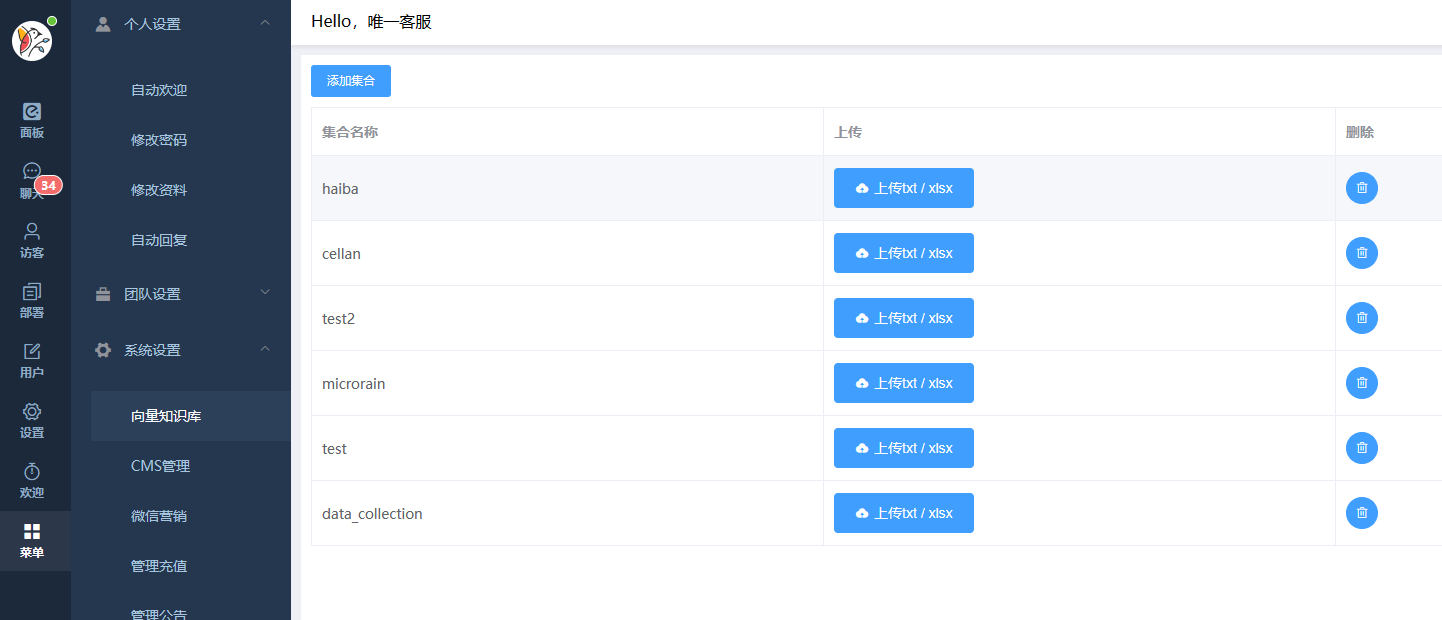The width and height of the screenshot is (1442, 620).
Task: Open 自动回复 menu item
Action: (159, 240)
